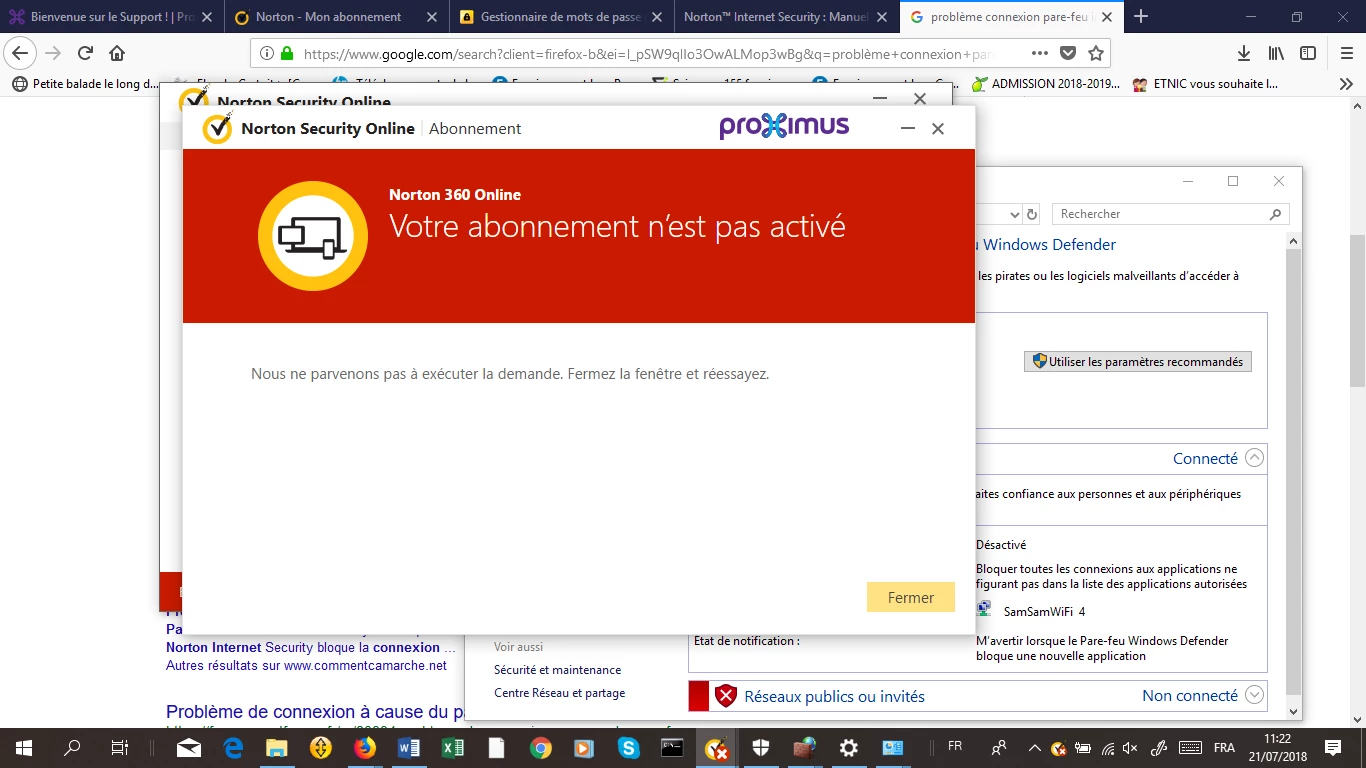The image size is (1366, 768).
Task: Click Firefox back button
Action: tap(21, 53)
